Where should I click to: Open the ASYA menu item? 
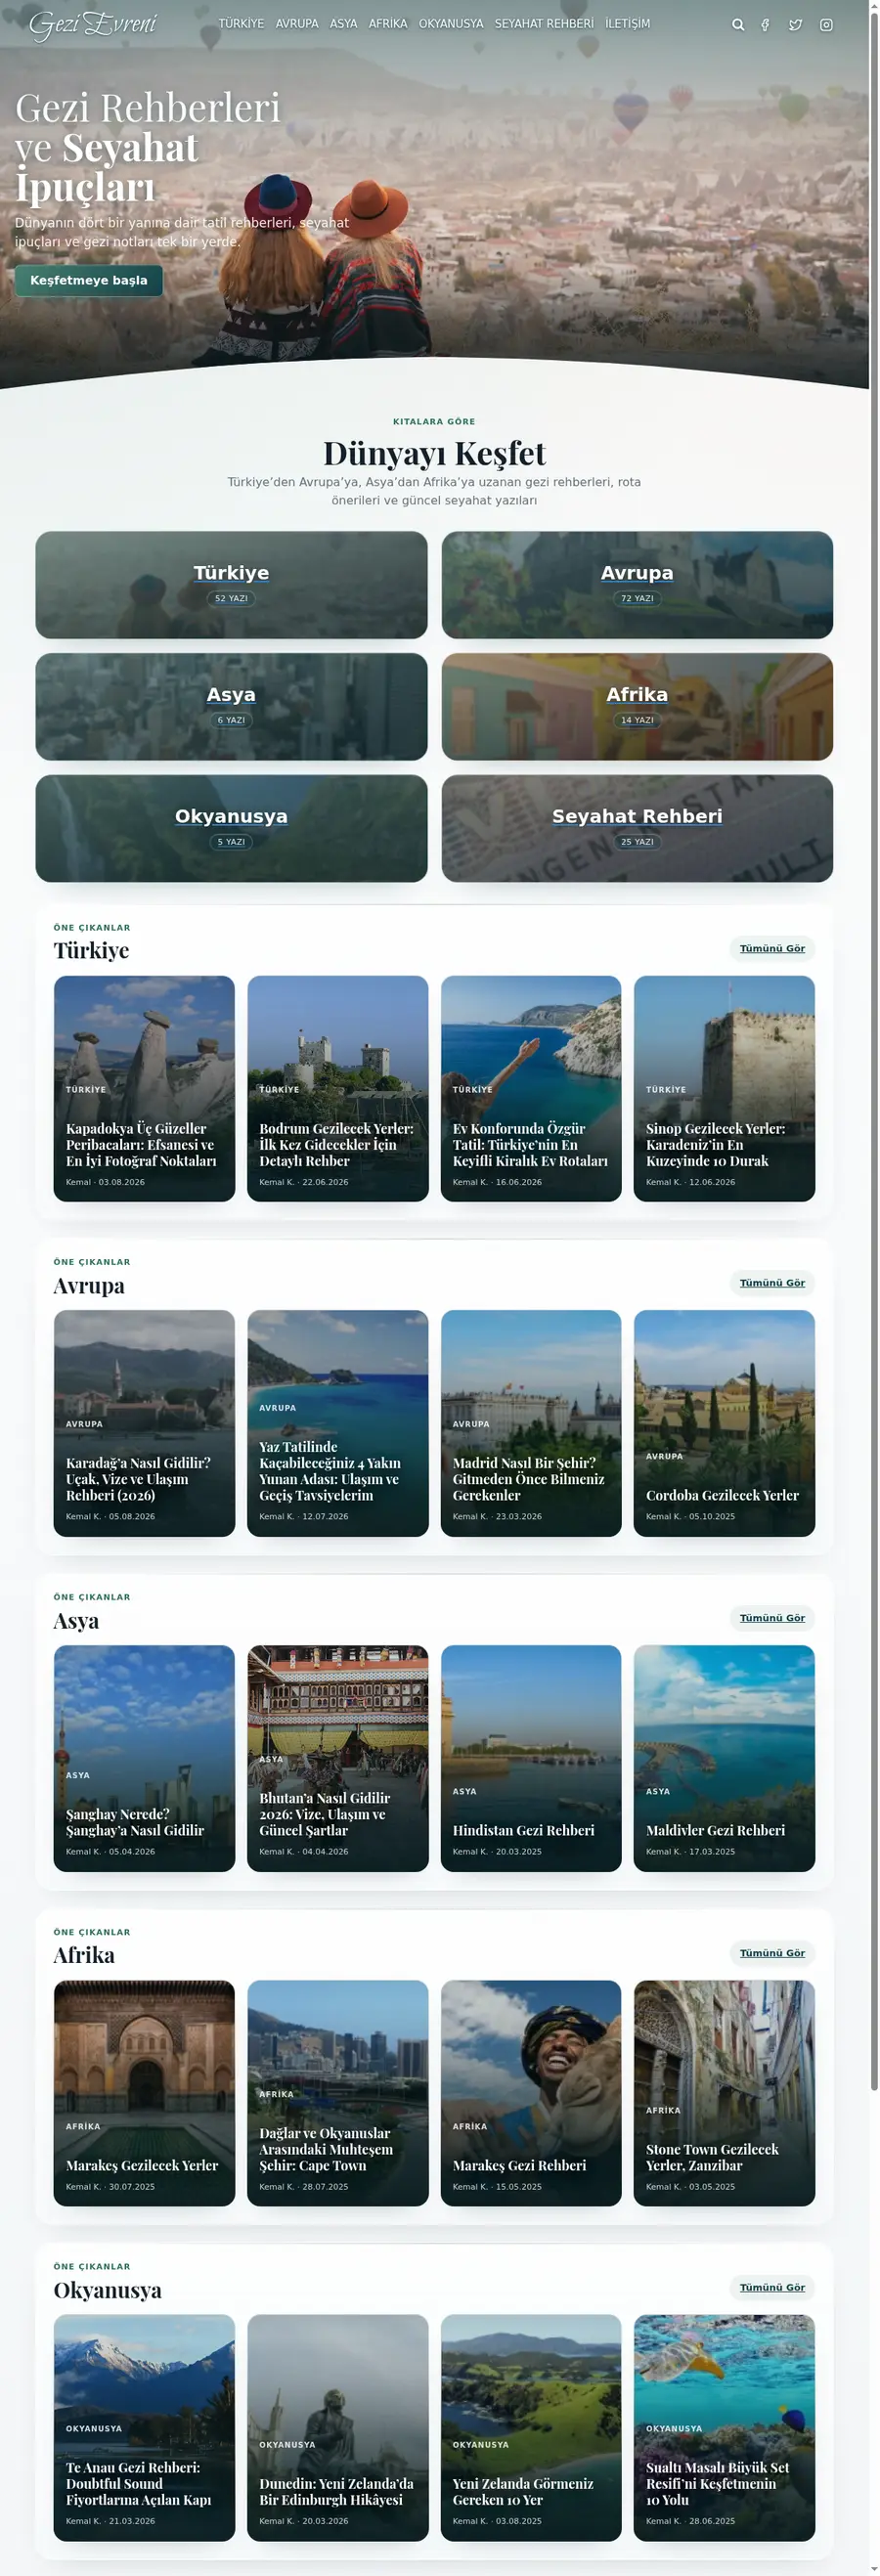pos(343,24)
